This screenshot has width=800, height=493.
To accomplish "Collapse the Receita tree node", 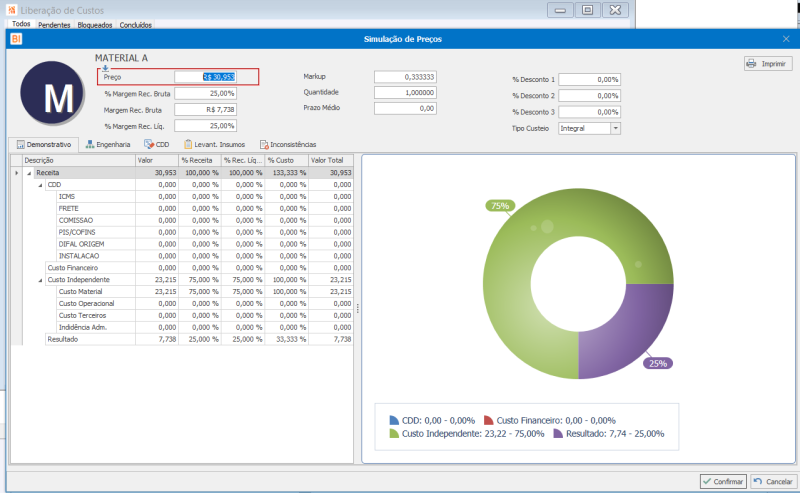I will pos(29,173).
